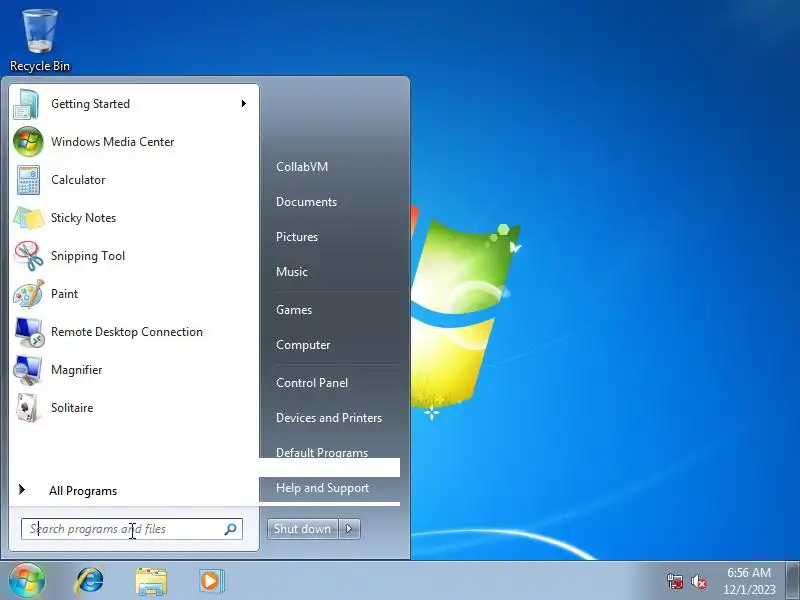Launch Windows Media Center from its icon

[x=28, y=142]
